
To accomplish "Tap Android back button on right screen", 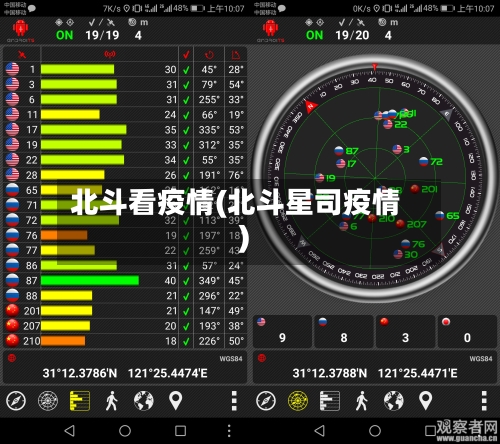I will point(319,431).
